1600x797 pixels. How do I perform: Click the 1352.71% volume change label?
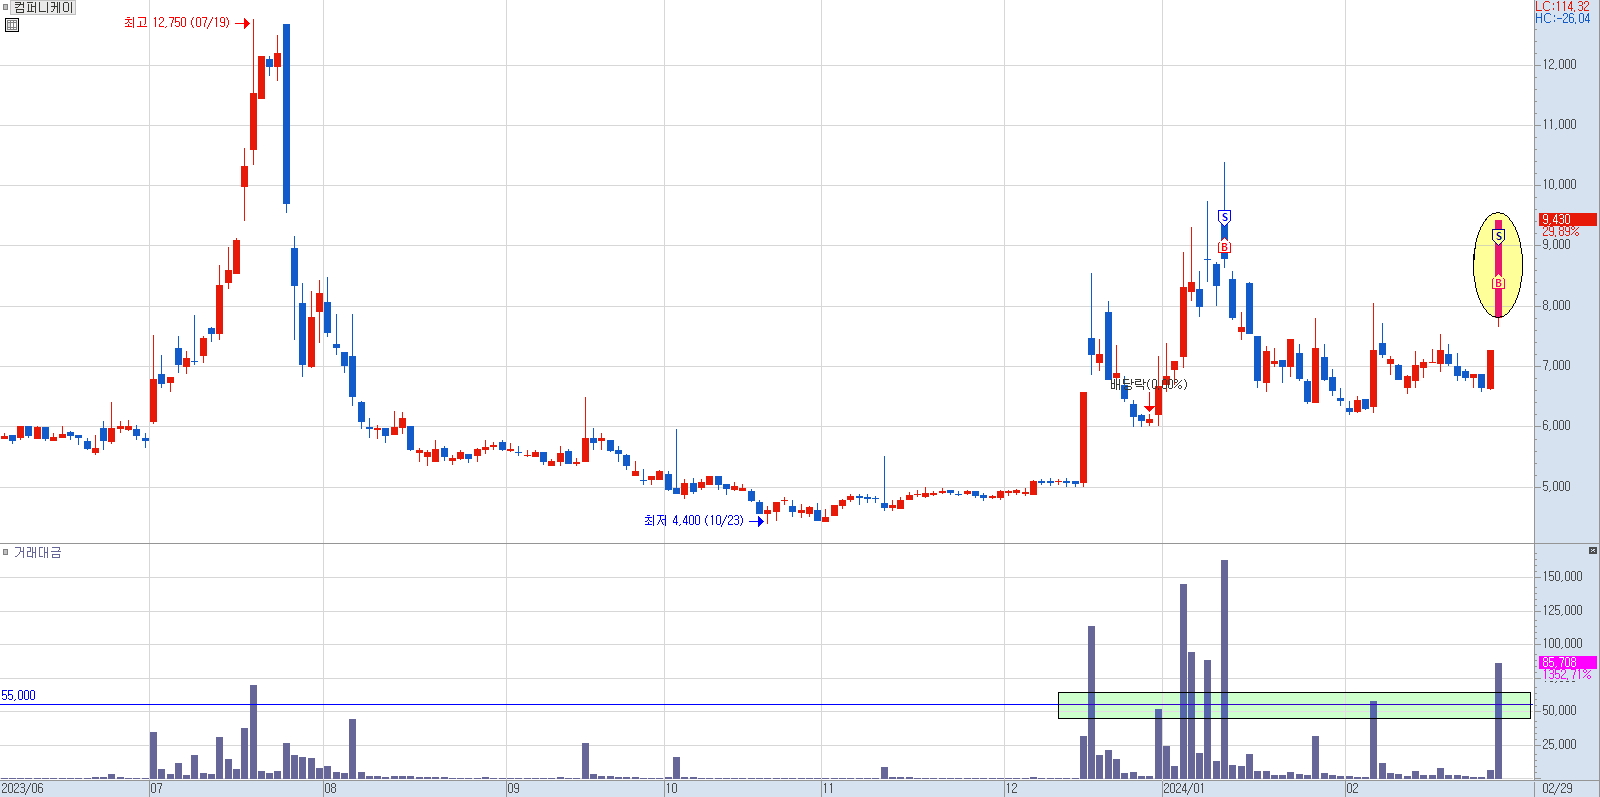pos(1567,674)
